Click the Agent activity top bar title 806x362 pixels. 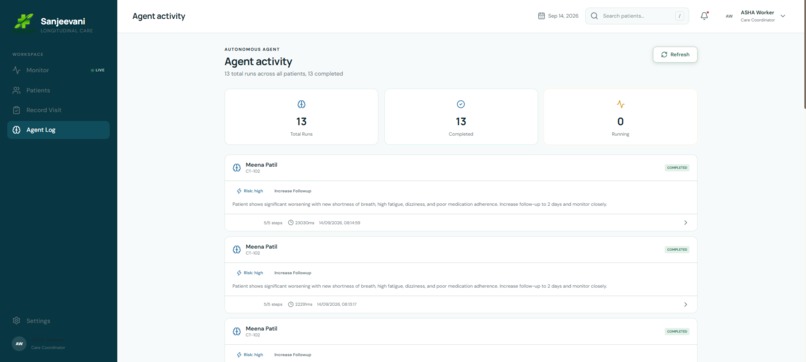[x=159, y=16]
